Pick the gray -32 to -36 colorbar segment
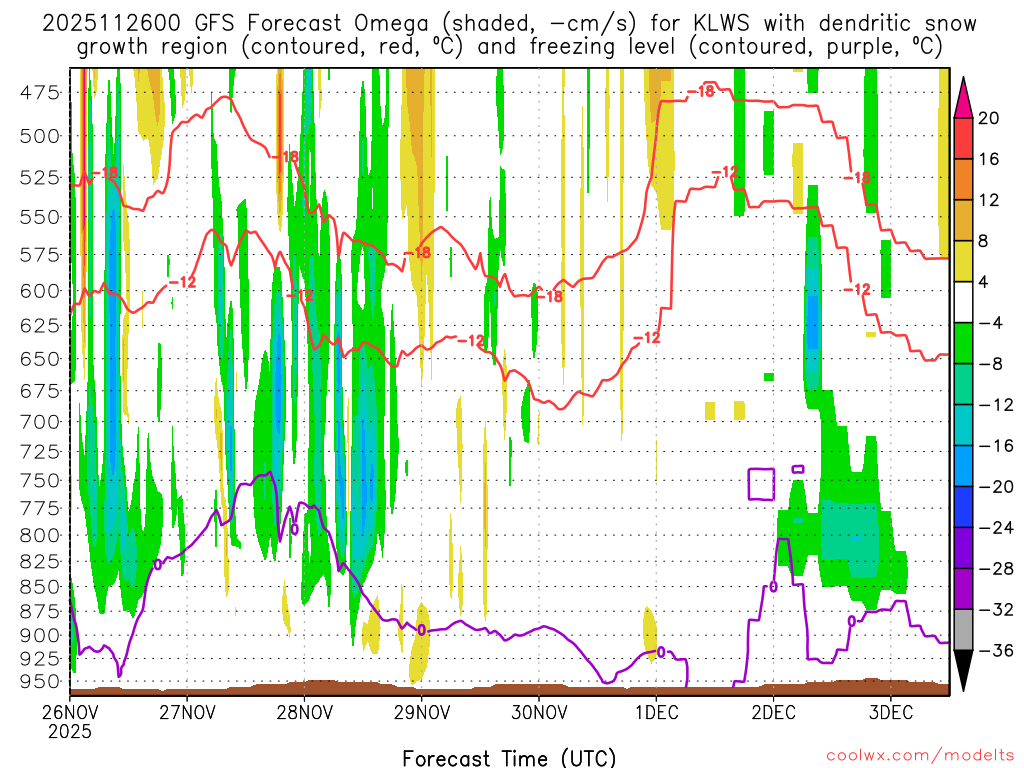This screenshot has height=768, width=1024. tap(963, 630)
